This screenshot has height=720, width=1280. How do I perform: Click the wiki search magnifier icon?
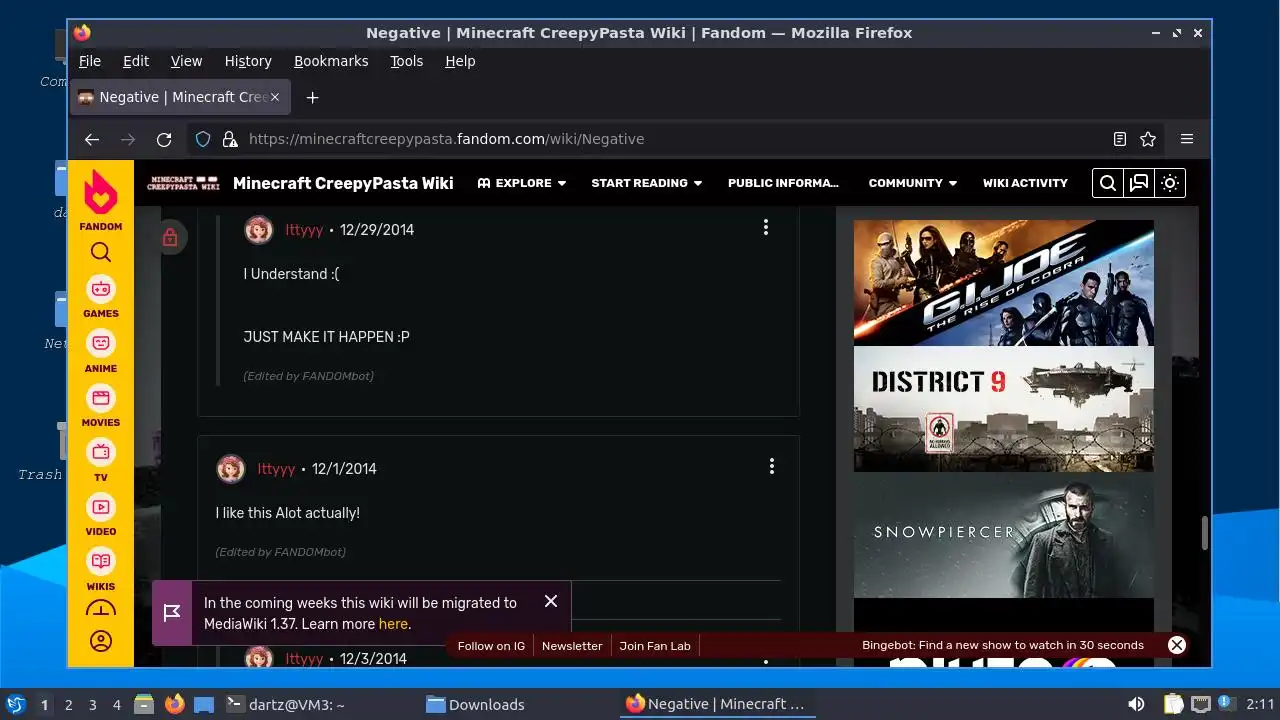pyautogui.click(x=1108, y=183)
